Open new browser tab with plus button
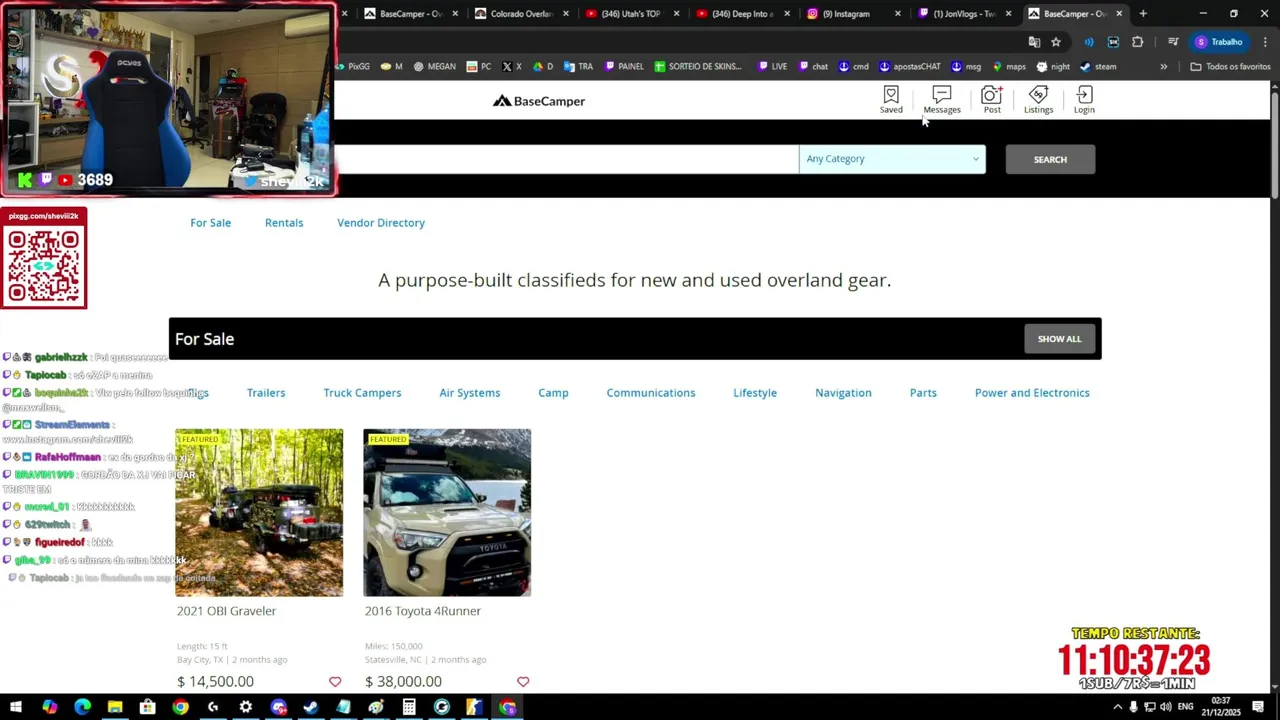Image resolution: width=1280 pixels, height=720 pixels. [1143, 14]
